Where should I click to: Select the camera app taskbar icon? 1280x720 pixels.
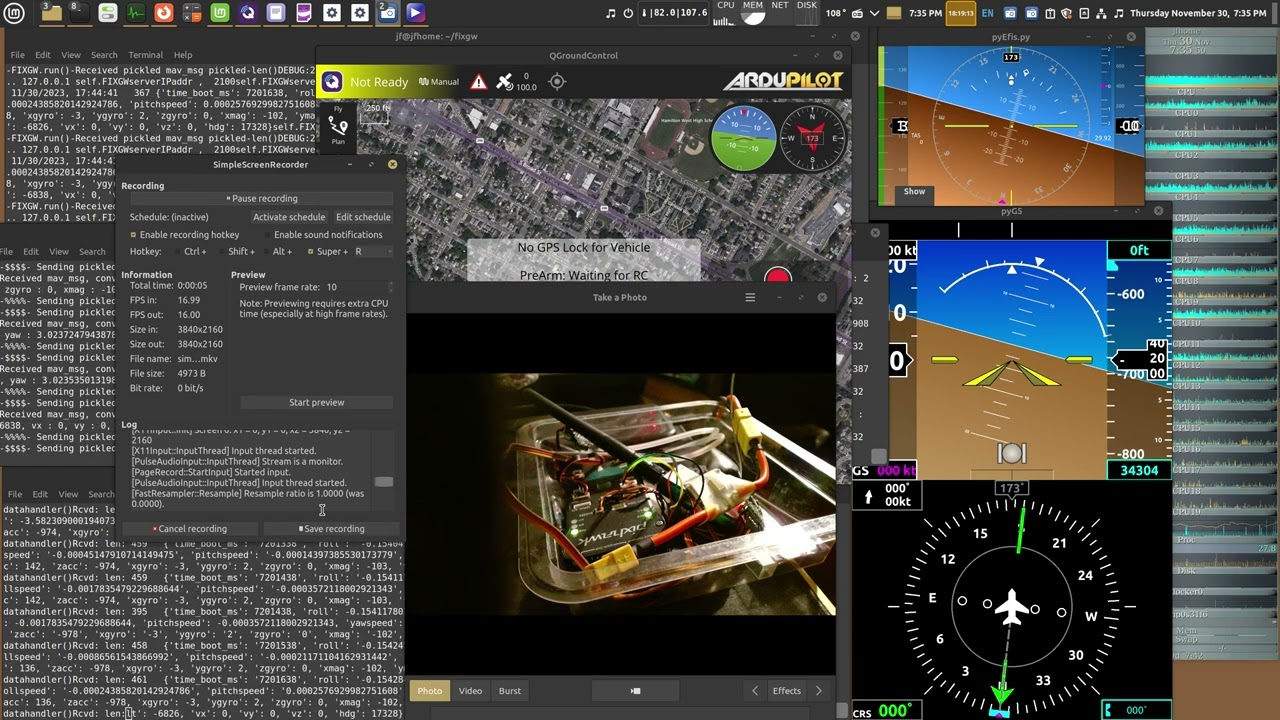tap(387, 13)
